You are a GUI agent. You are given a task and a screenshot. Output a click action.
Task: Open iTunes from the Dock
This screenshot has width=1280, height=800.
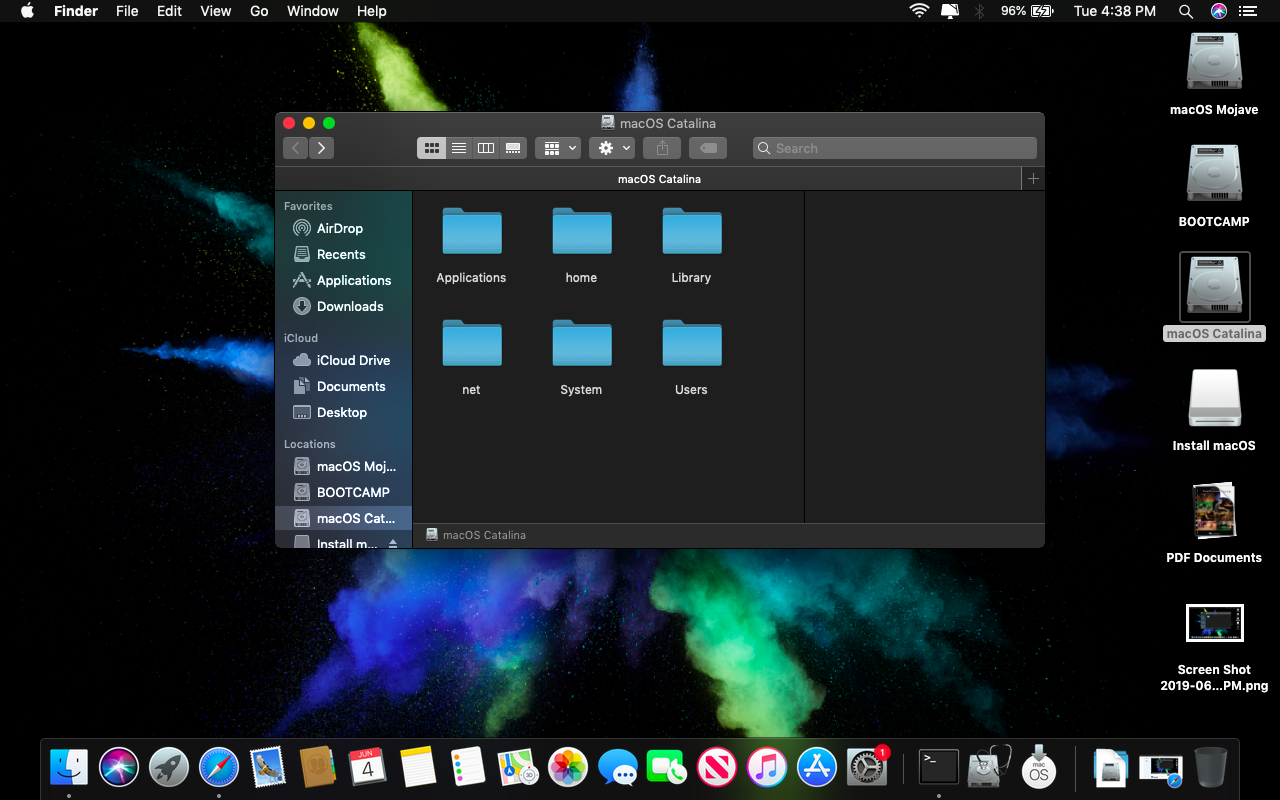[767, 767]
